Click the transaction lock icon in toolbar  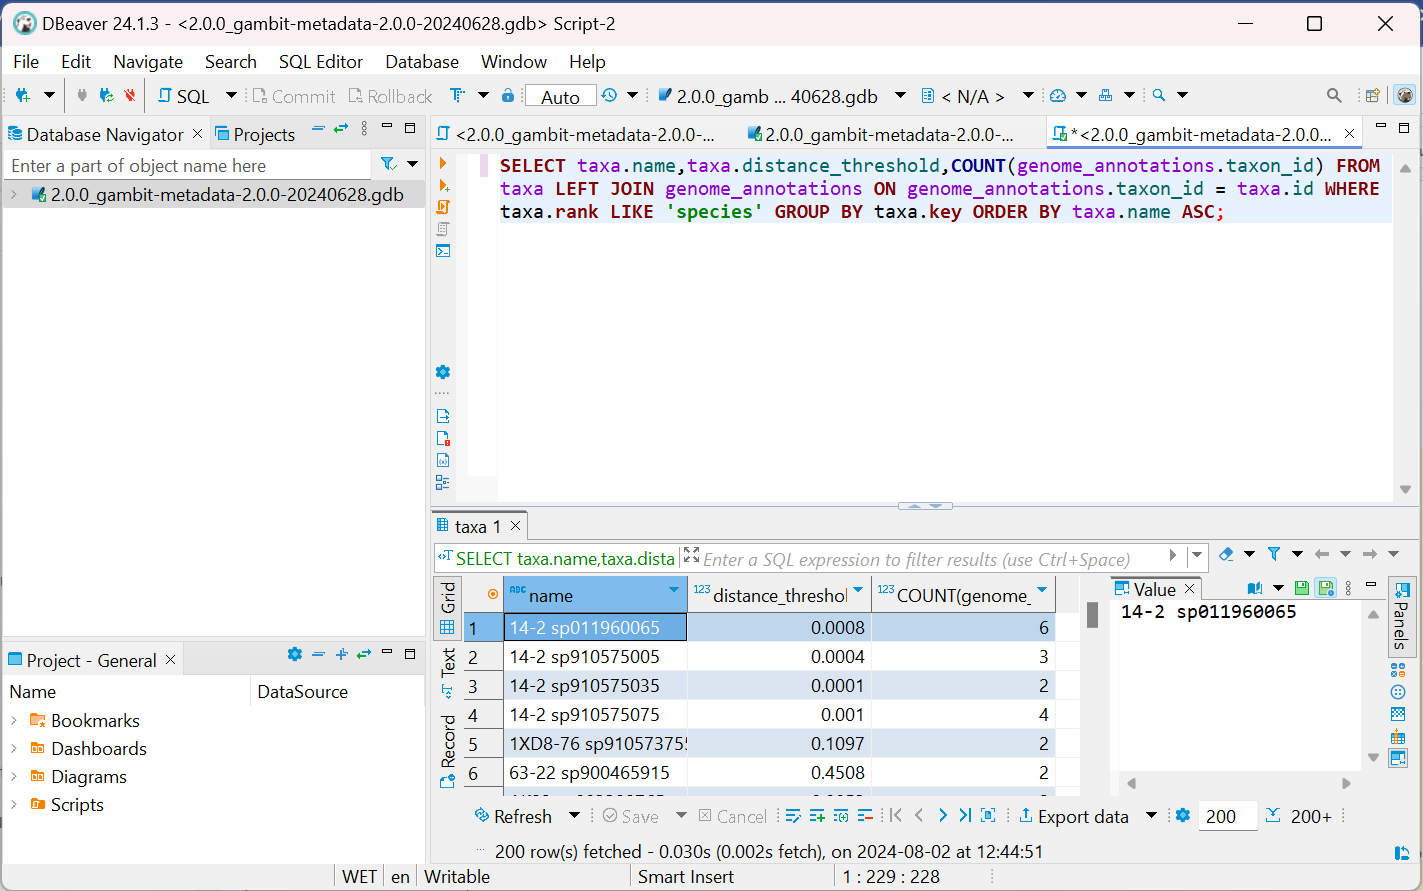coord(508,96)
